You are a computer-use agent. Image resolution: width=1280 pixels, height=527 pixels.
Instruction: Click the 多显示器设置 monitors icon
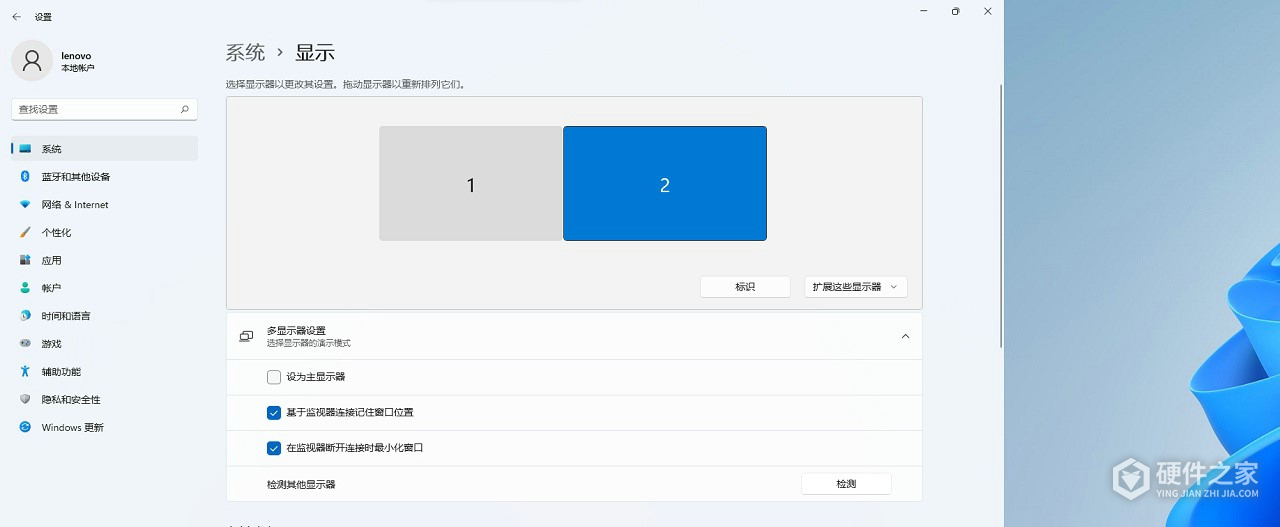click(x=246, y=337)
